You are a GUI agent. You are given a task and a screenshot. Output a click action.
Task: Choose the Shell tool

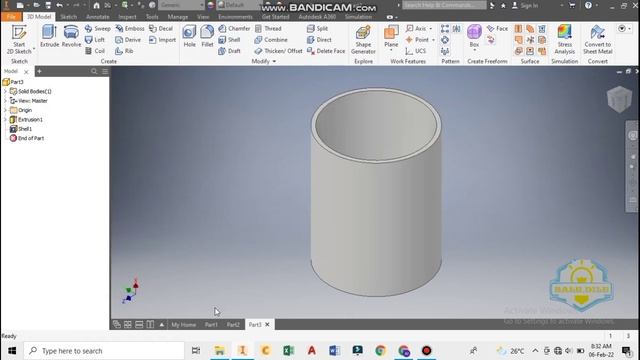[229, 40]
